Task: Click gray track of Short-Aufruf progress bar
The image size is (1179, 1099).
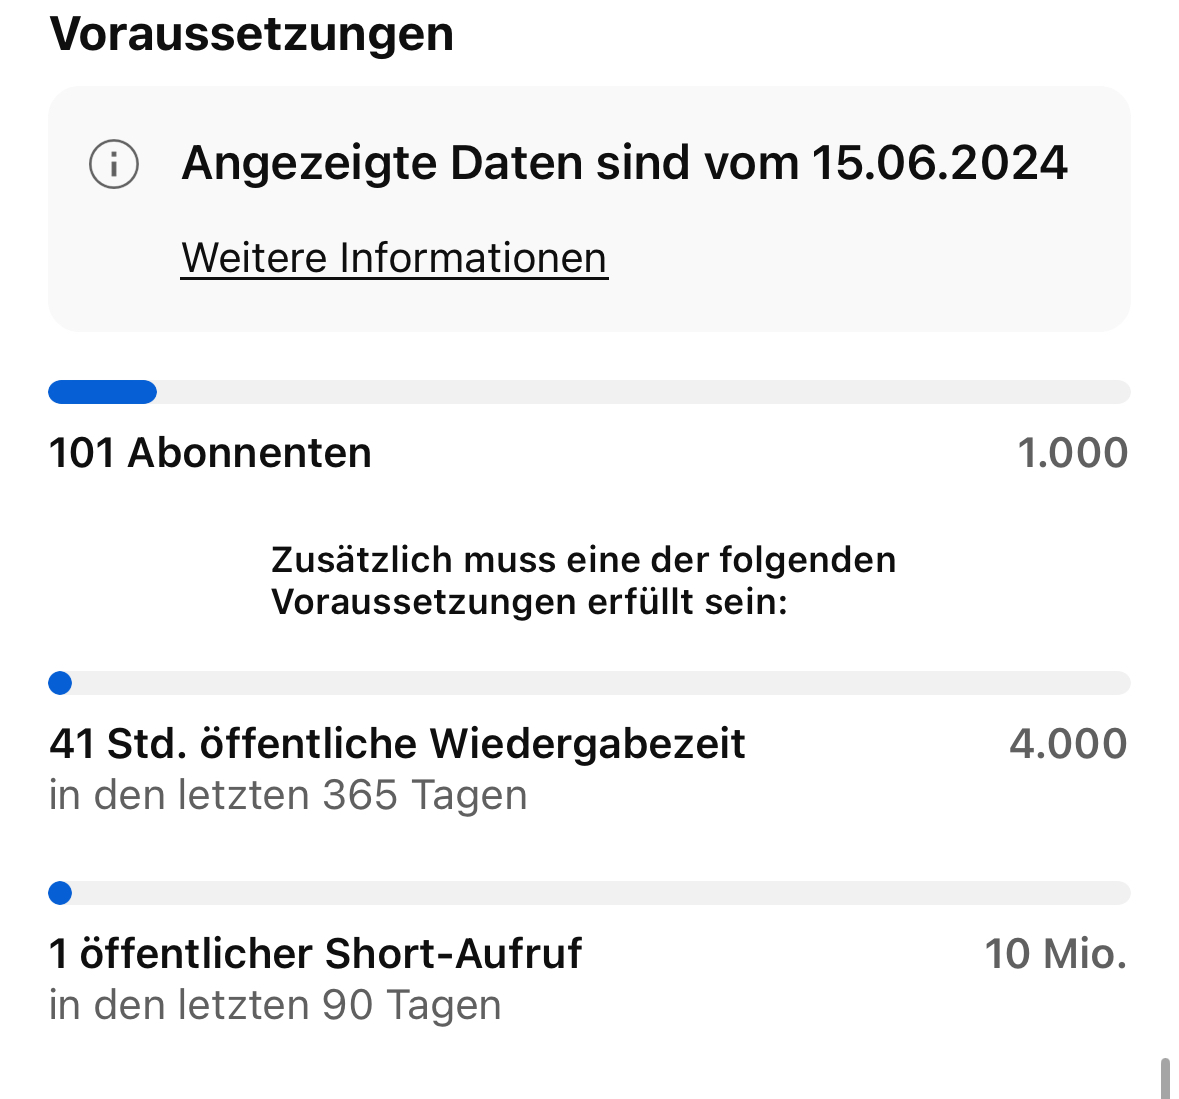Action: pos(600,893)
